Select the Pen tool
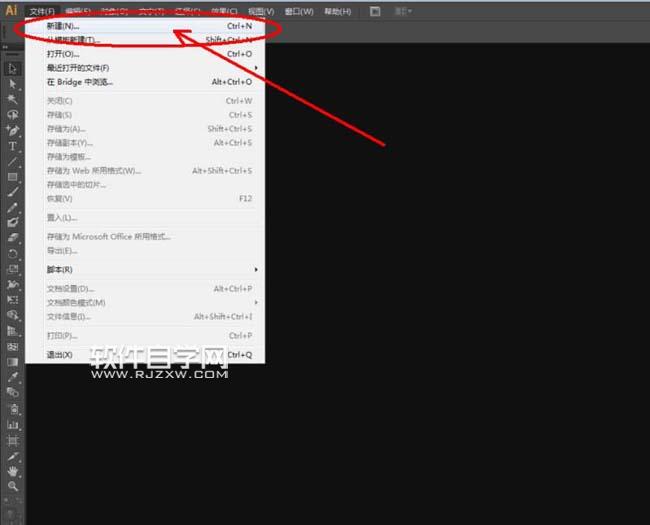Viewport: 650px width, 525px height. click(12, 130)
